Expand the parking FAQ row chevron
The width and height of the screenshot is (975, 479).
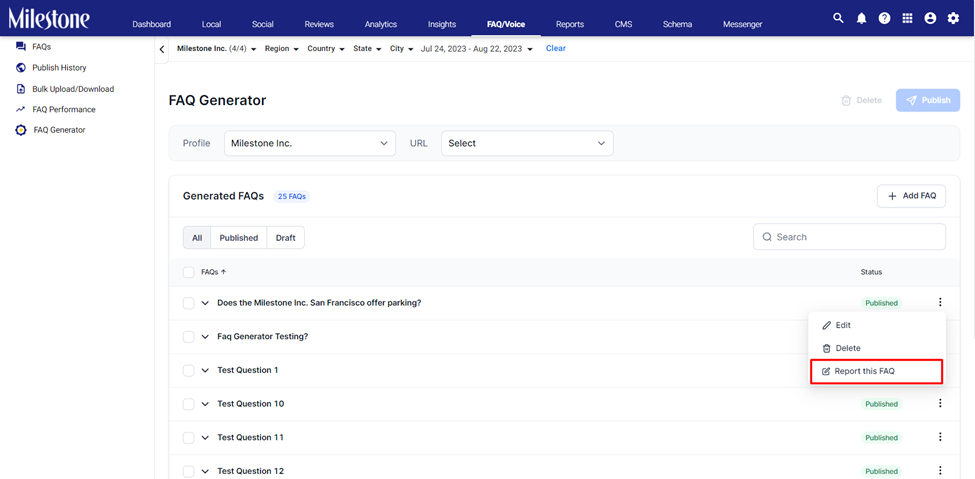coord(205,303)
